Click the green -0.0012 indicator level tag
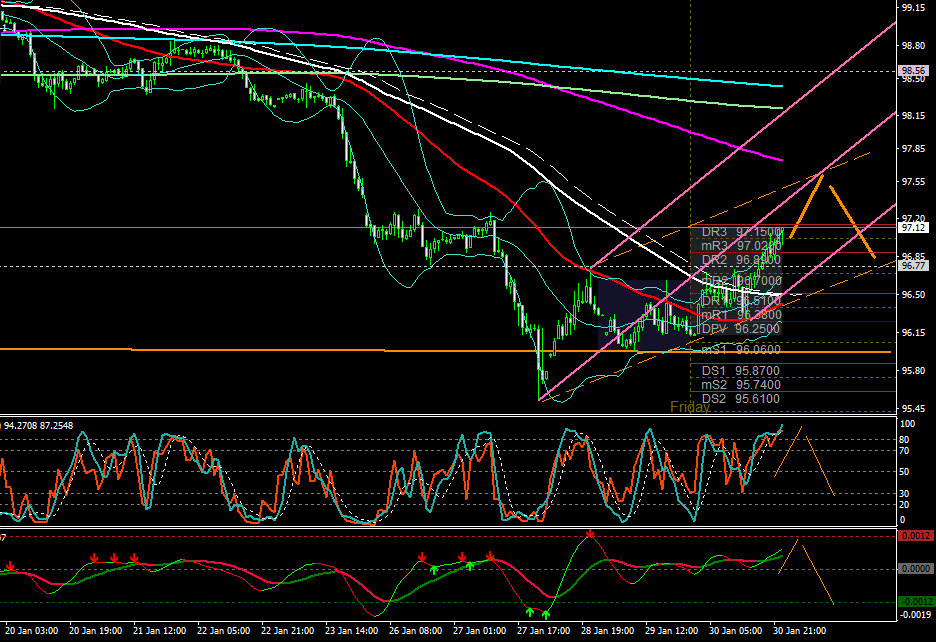Viewport: 936px width, 642px height. 915,601
